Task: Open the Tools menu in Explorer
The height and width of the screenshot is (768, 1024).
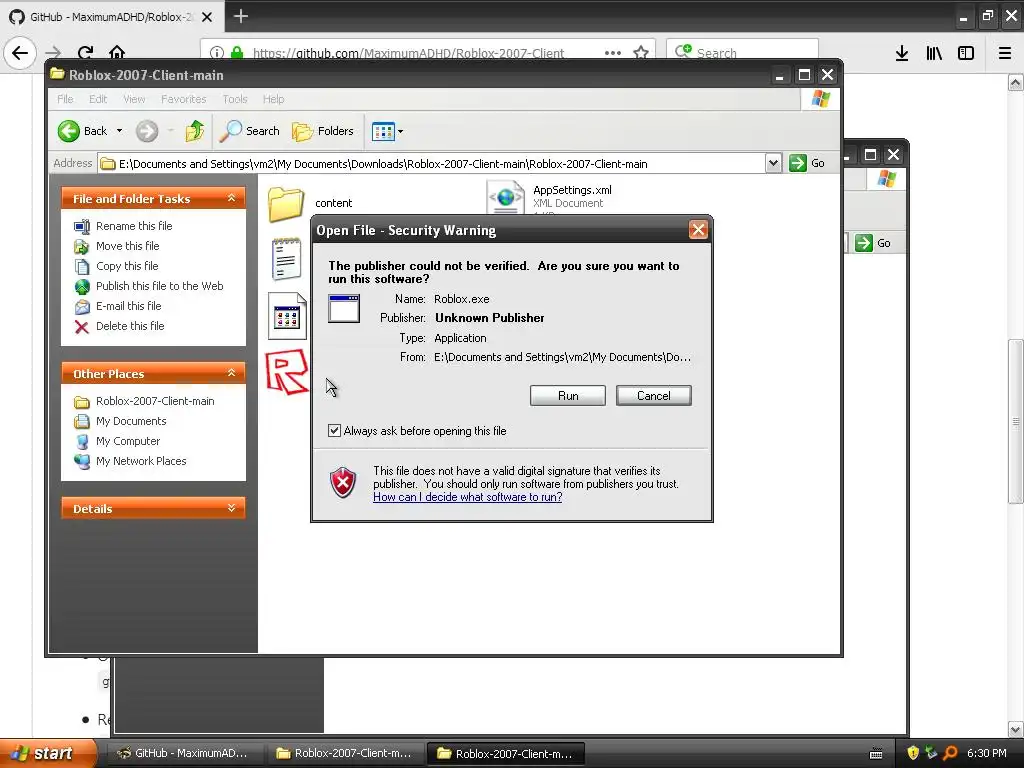Action: (234, 99)
